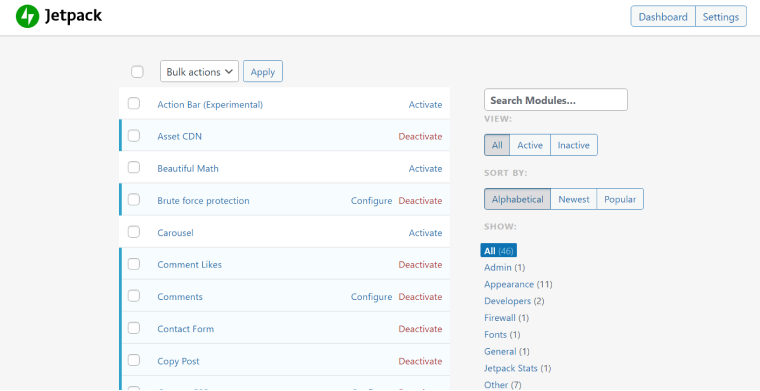Filter by Jetpack Stats (1) category
Screen dimensions: 760x391
517,368
